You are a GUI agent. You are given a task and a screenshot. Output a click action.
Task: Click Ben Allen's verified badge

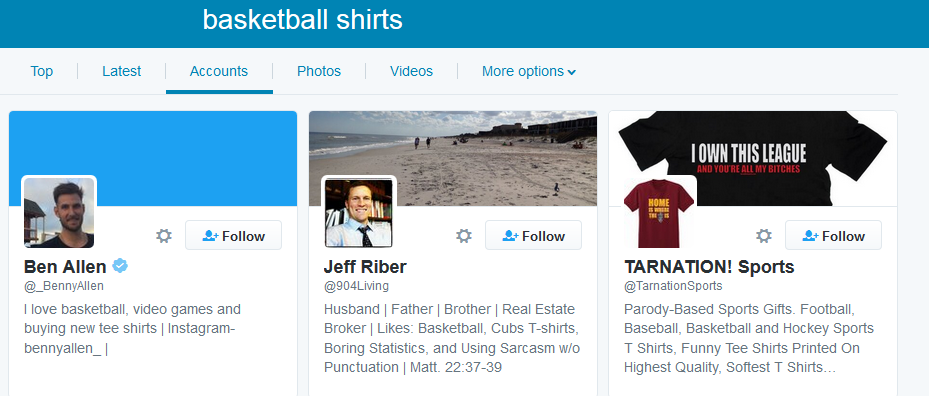(x=120, y=266)
